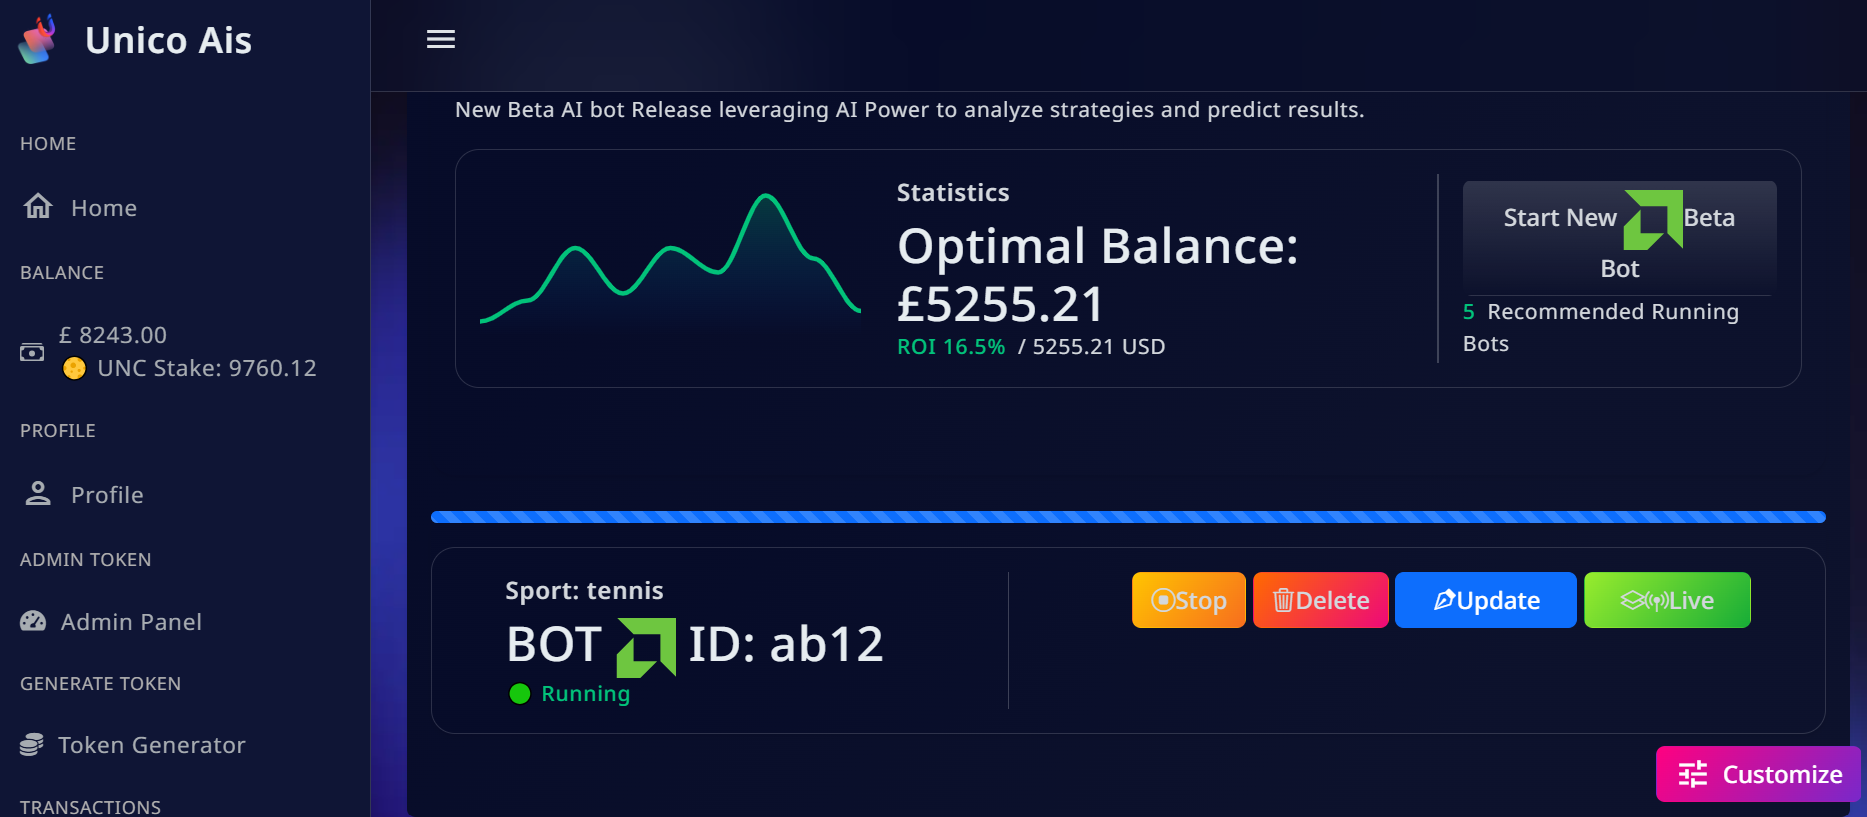
Task: Click the green Running status dot
Action: tap(520, 694)
